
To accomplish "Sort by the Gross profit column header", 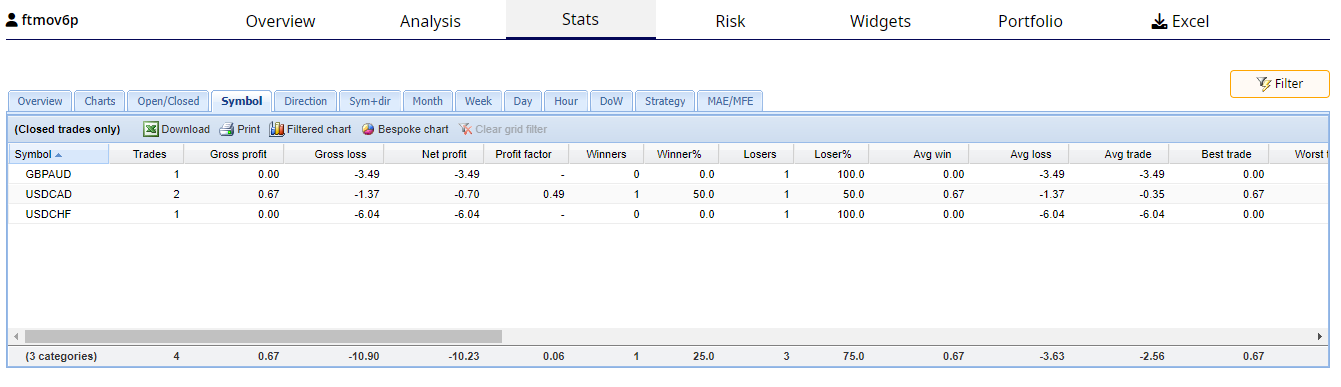I will [x=234, y=154].
